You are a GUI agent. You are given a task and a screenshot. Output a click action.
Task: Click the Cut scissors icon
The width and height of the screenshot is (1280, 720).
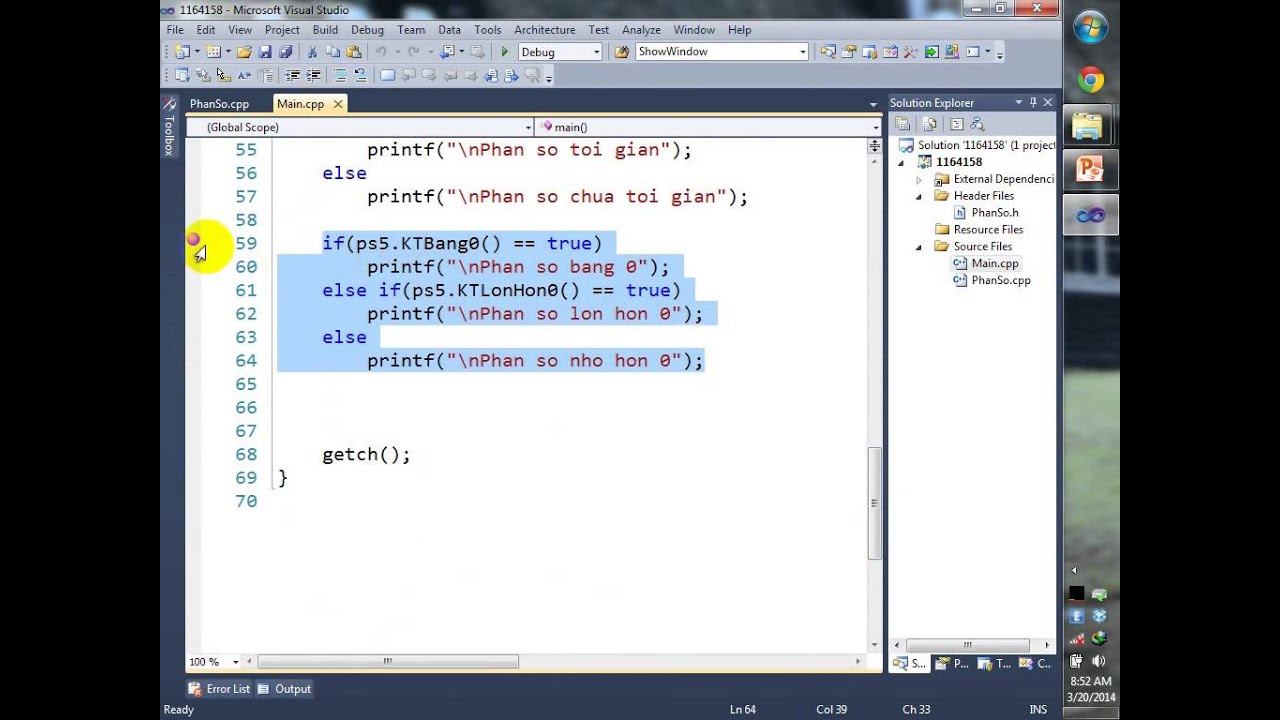312,52
